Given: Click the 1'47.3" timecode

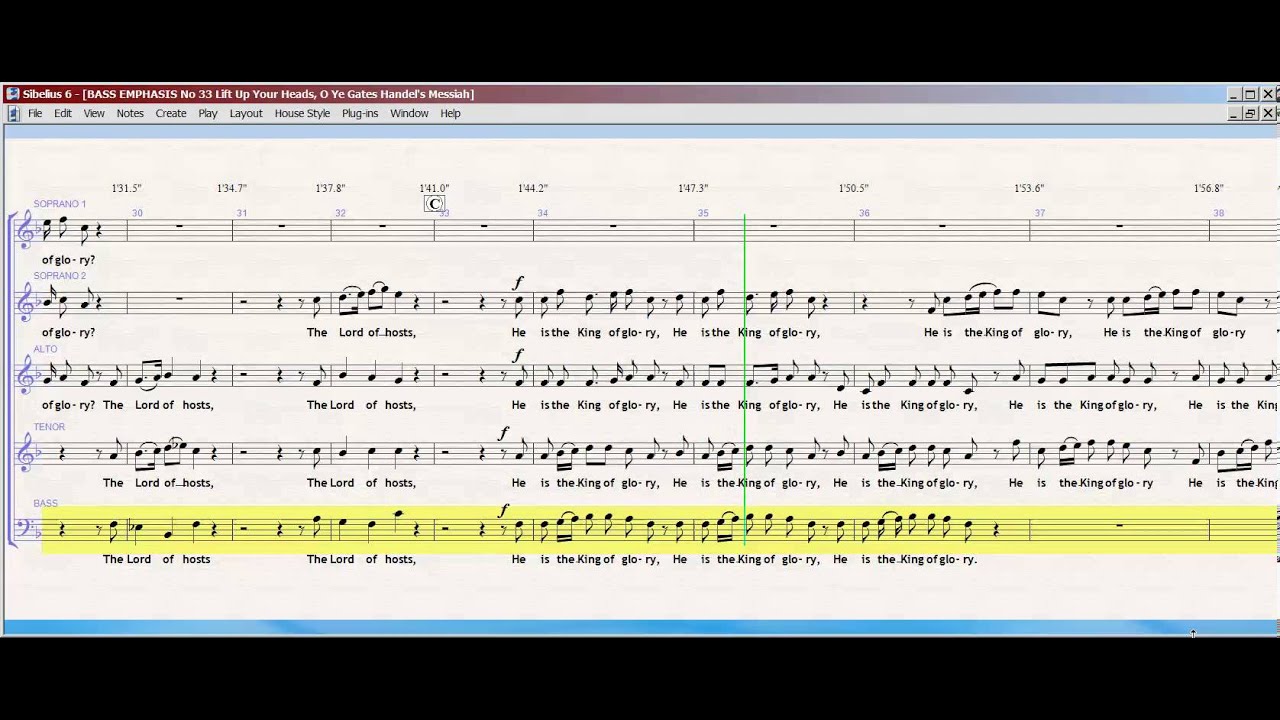Looking at the screenshot, I should click(x=693, y=188).
